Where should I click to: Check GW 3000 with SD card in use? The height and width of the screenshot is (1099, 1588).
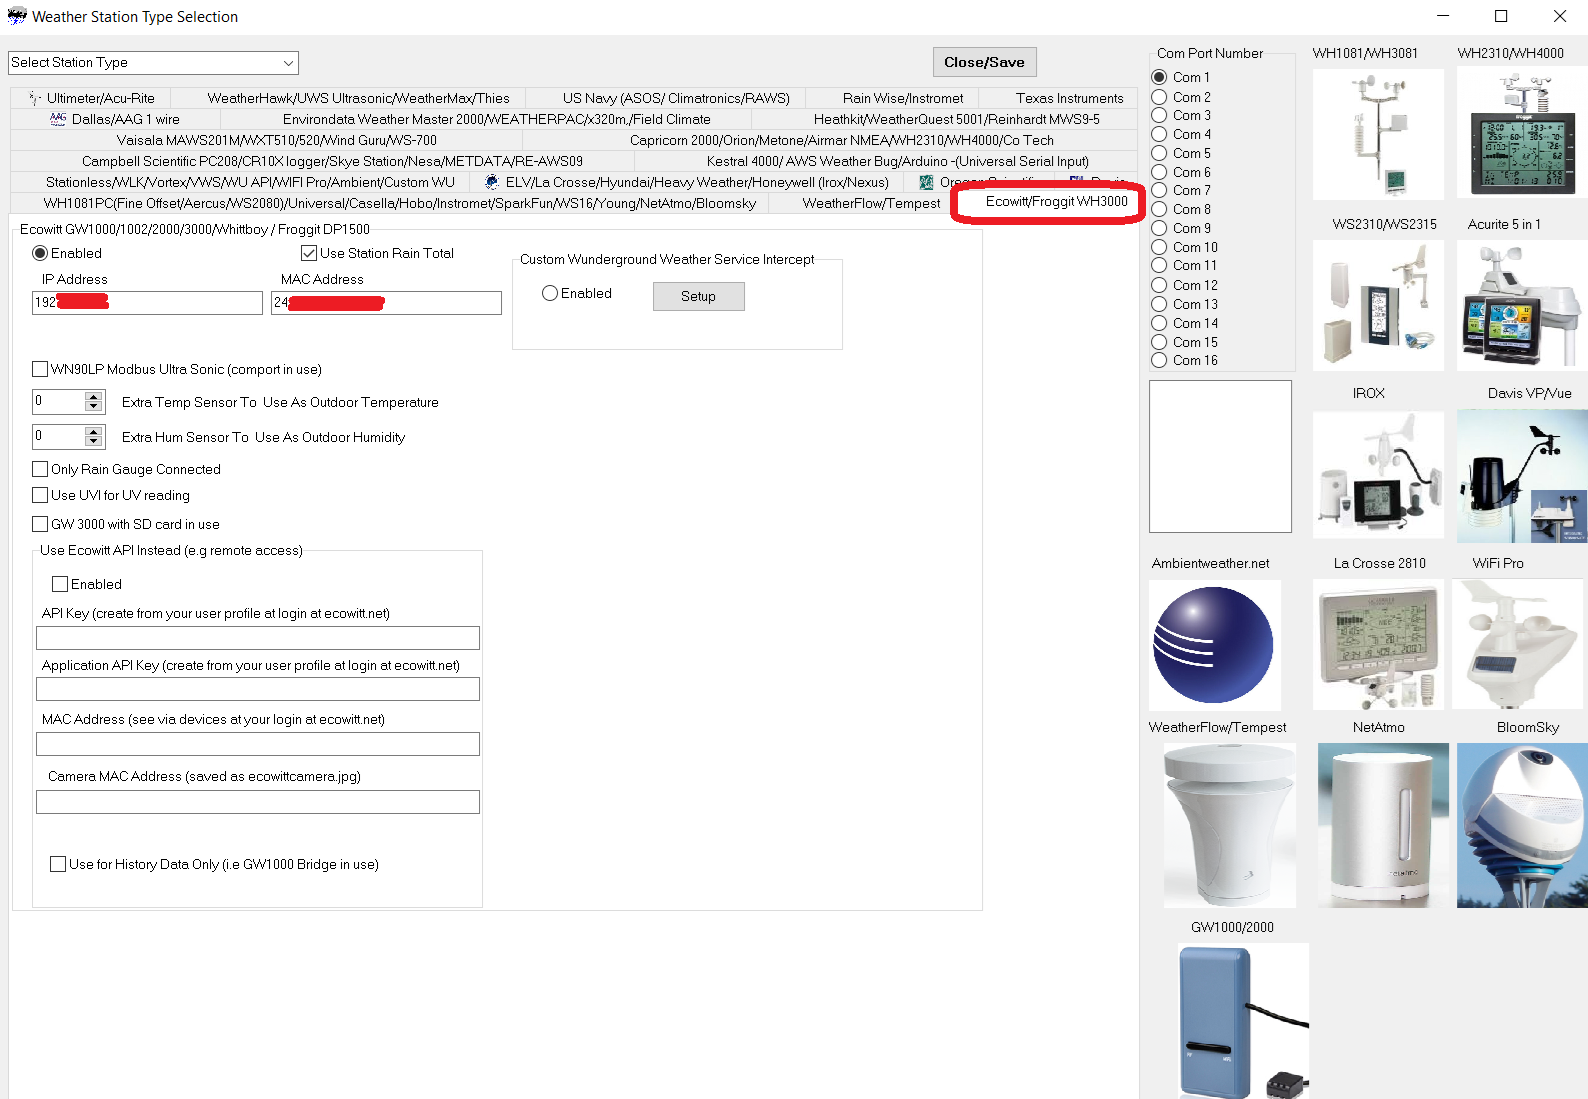tap(41, 524)
